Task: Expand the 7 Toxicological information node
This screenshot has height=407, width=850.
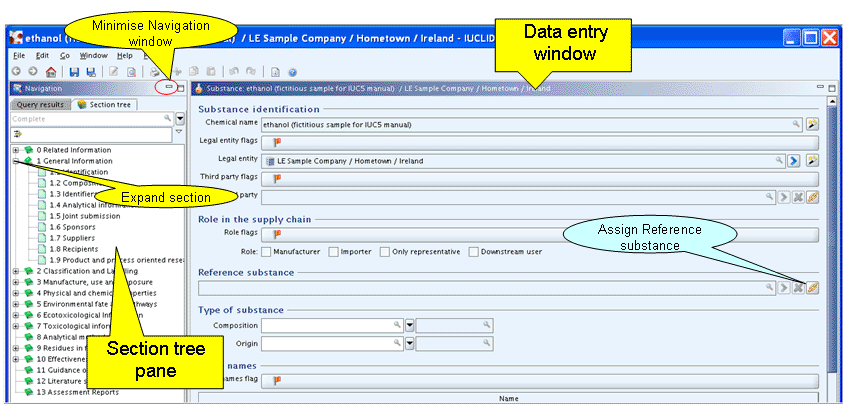Action: [x=16, y=326]
